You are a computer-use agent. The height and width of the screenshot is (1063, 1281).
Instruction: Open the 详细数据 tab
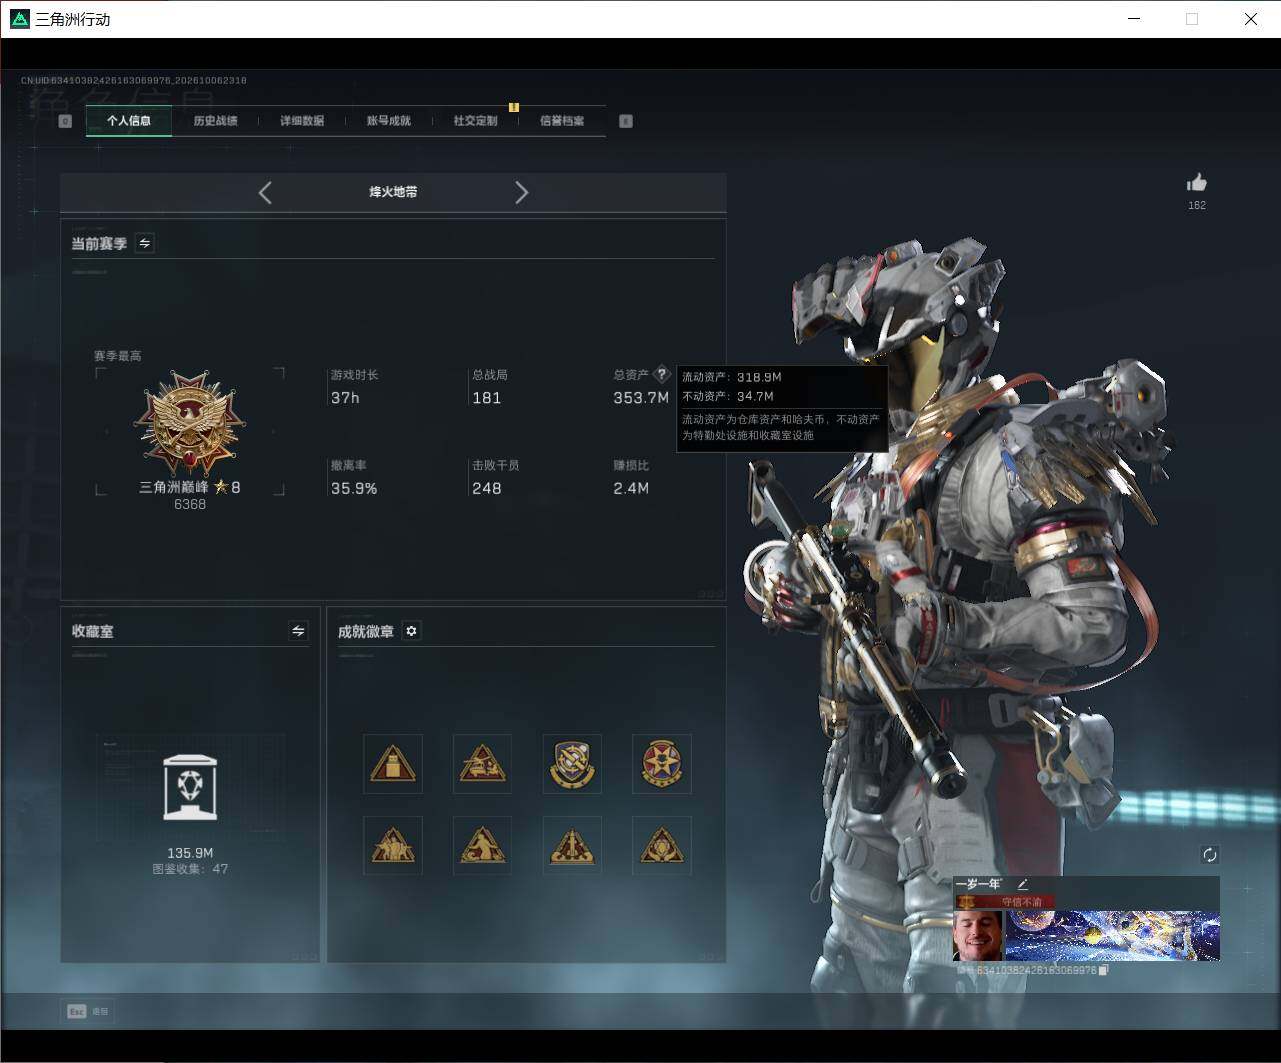tap(302, 121)
